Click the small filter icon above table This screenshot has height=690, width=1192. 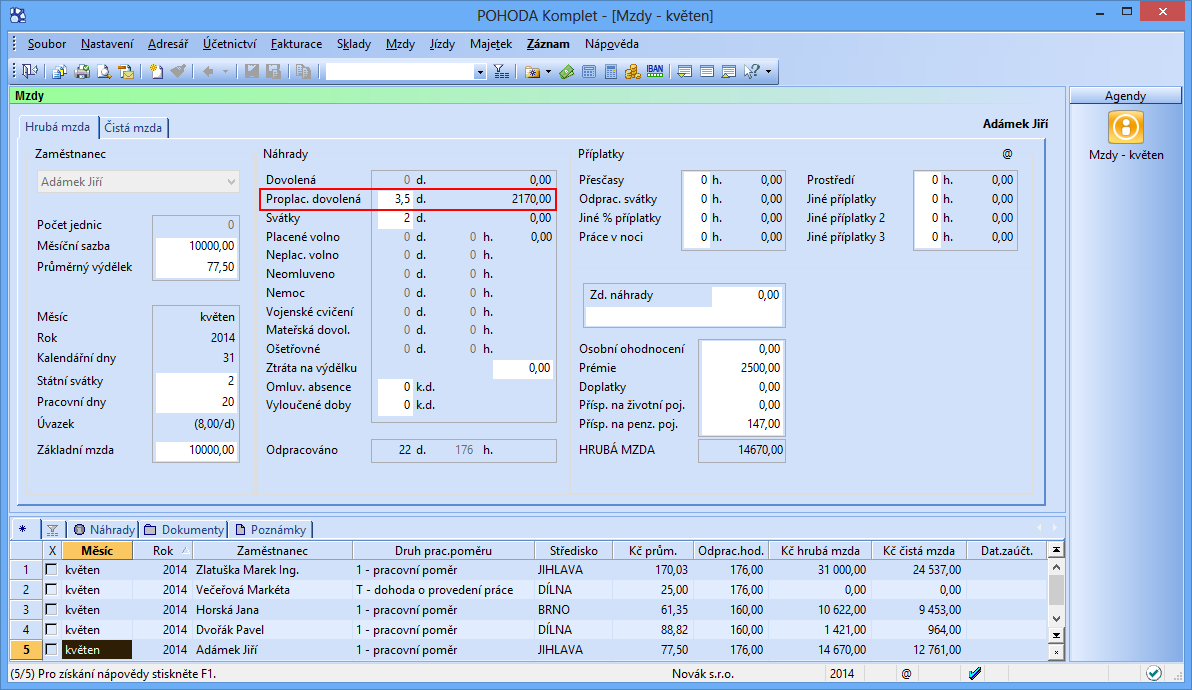(x=52, y=530)
